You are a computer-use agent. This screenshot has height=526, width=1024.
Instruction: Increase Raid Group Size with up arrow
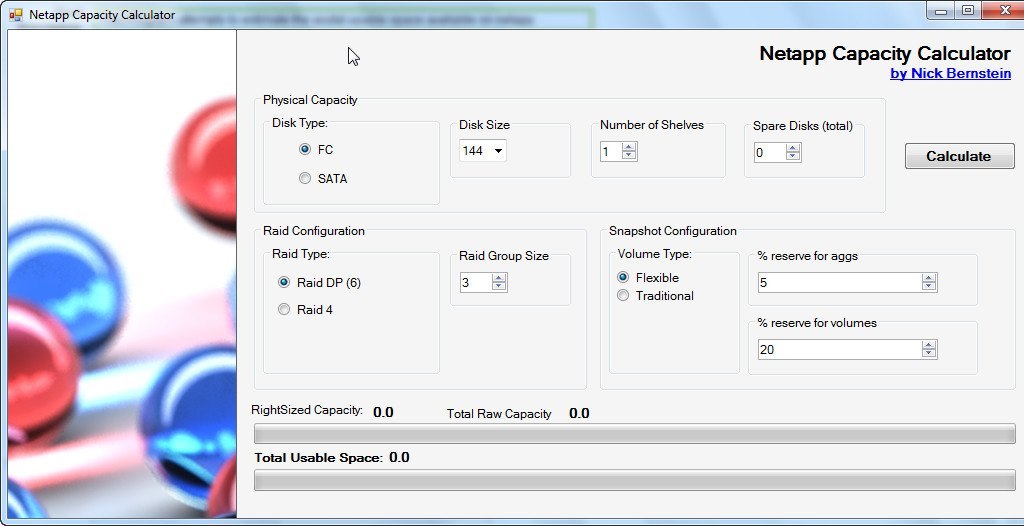[499, 278]
